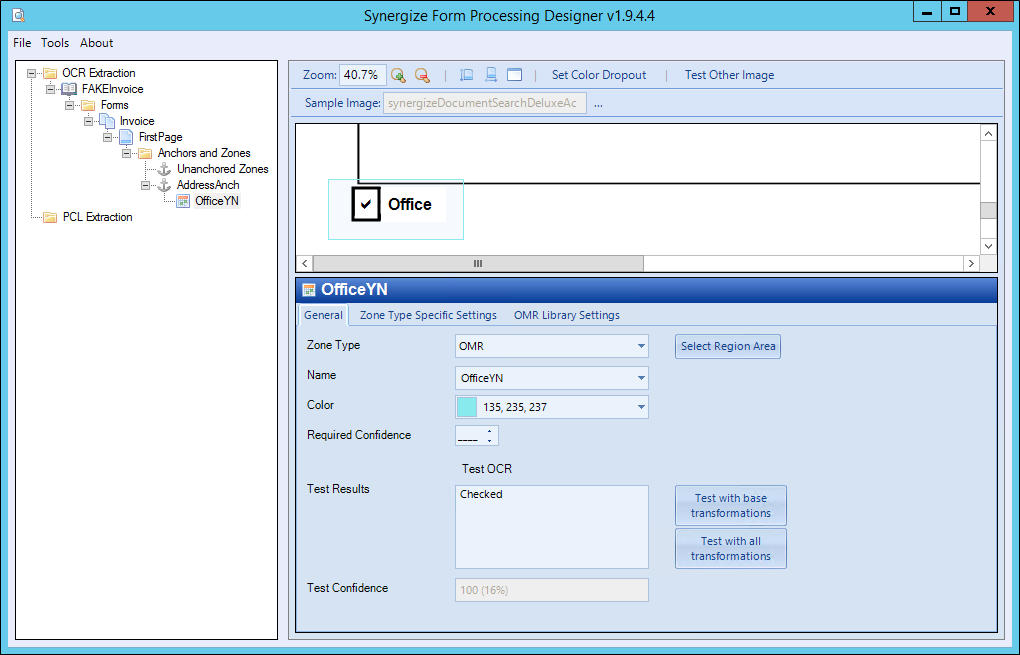Click the Sample Image path field
The image size is (1020, 655).
coord(485,103)
